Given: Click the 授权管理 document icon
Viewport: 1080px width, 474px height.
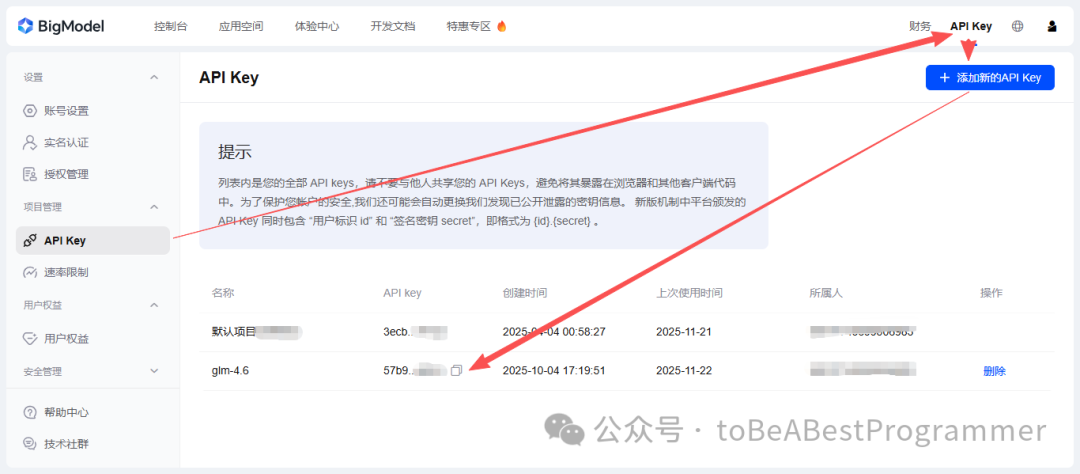Looking at the screenshot, I should tap(30, 174).
